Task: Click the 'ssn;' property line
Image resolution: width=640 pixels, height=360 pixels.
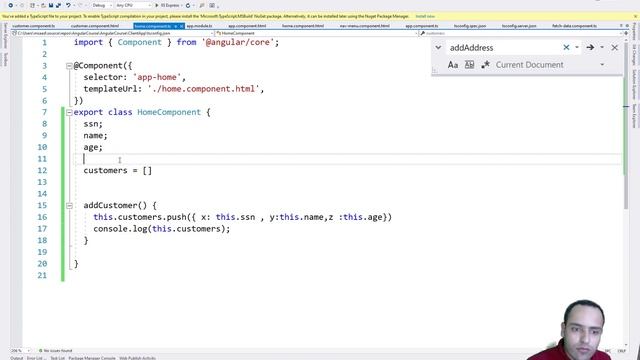Action: 93,124
